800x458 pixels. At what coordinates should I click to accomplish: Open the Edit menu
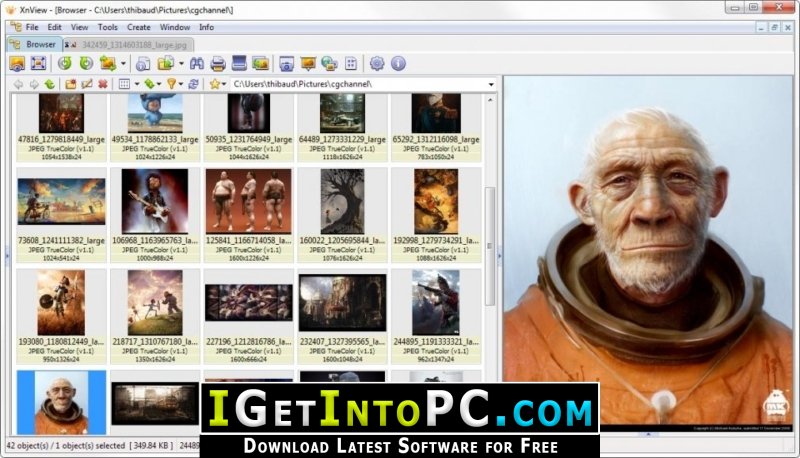tap(54, 28)
